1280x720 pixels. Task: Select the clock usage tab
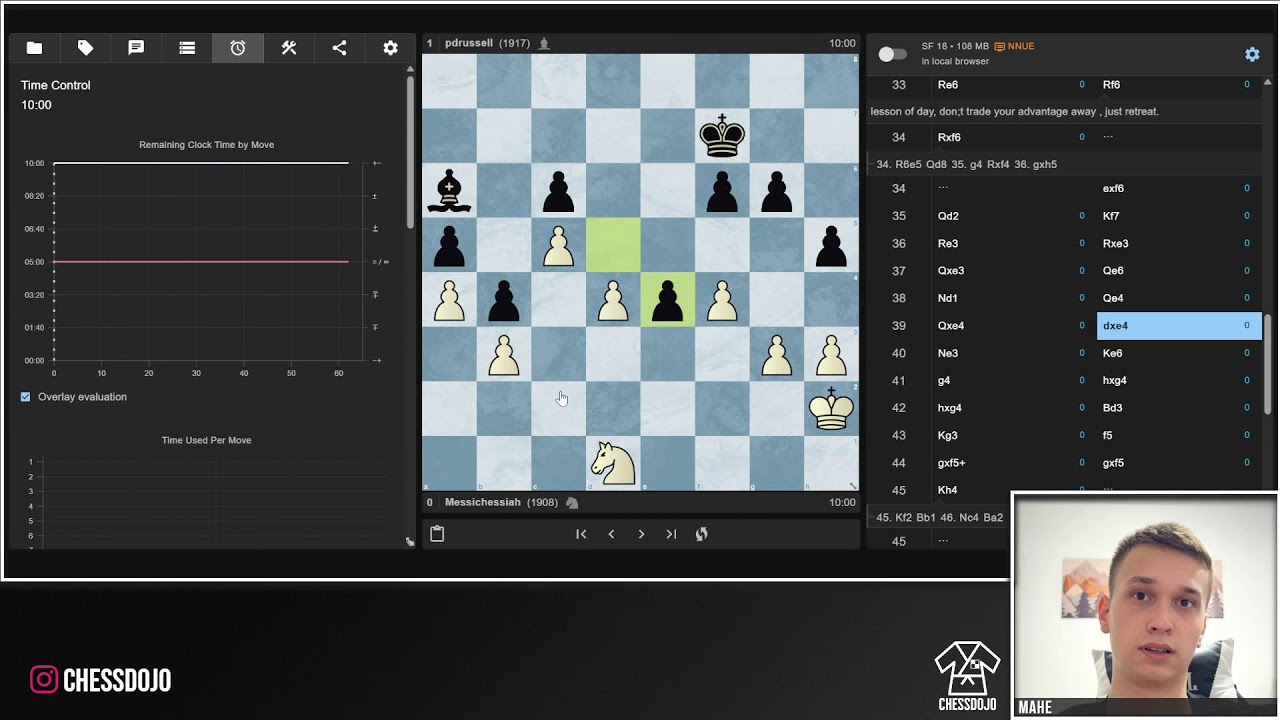tap(238, 48)
